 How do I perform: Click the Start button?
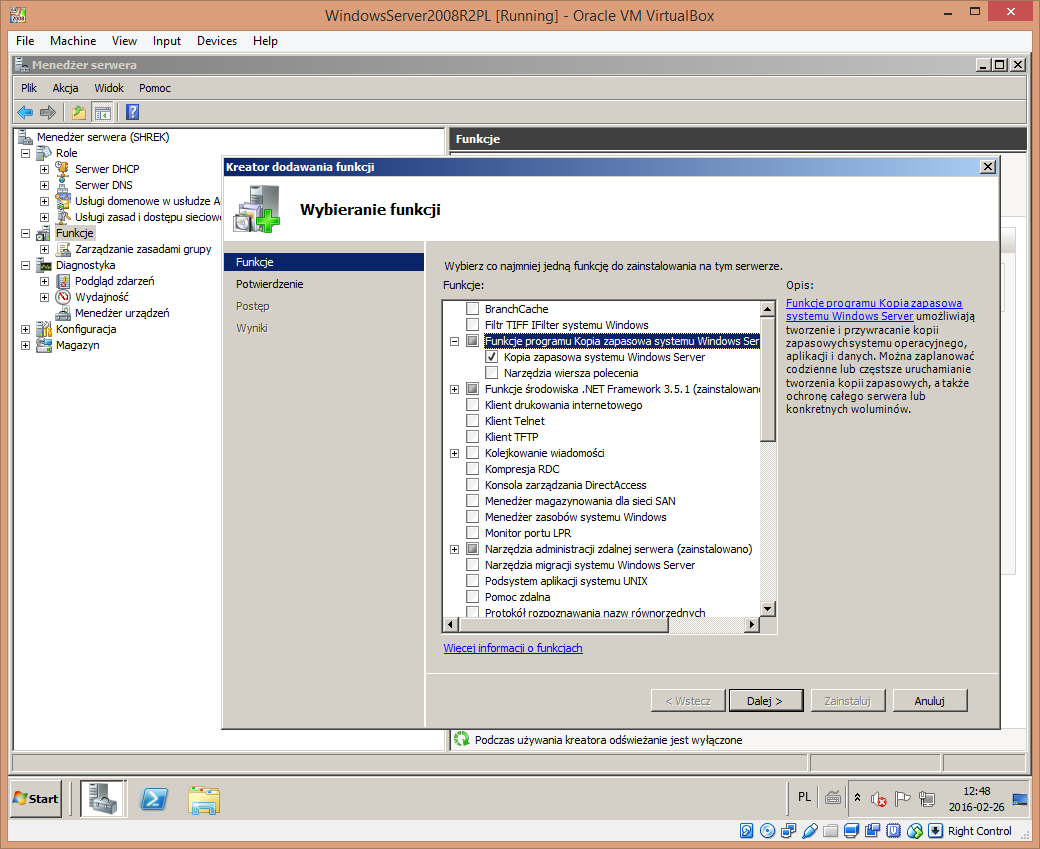coord(36,799)
